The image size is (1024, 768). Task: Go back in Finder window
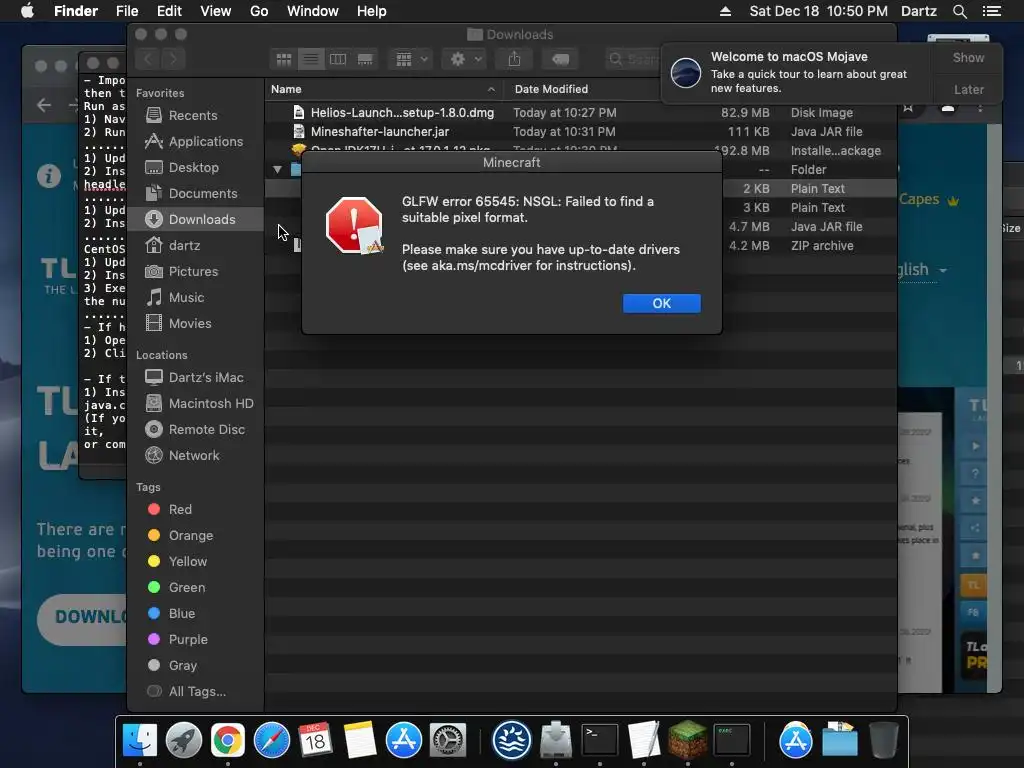[148, 59]
